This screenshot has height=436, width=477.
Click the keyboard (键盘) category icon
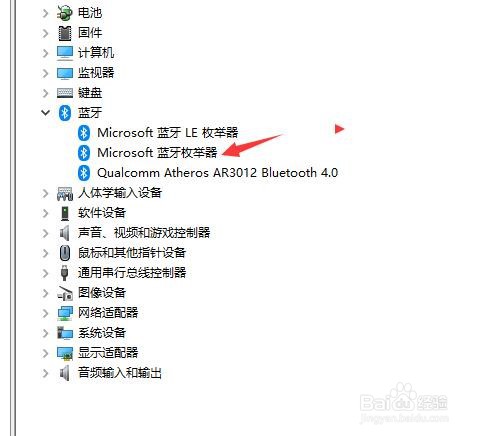click(x=65, y=93)
